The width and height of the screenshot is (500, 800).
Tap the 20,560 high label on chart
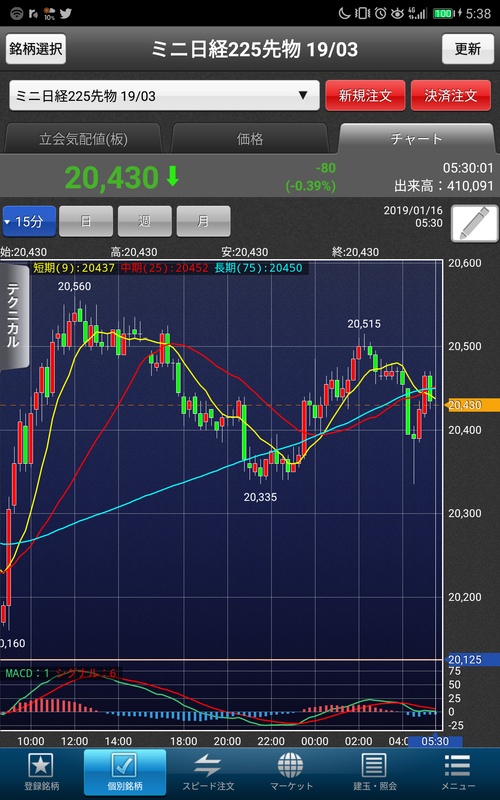click(x=74, y=287)
